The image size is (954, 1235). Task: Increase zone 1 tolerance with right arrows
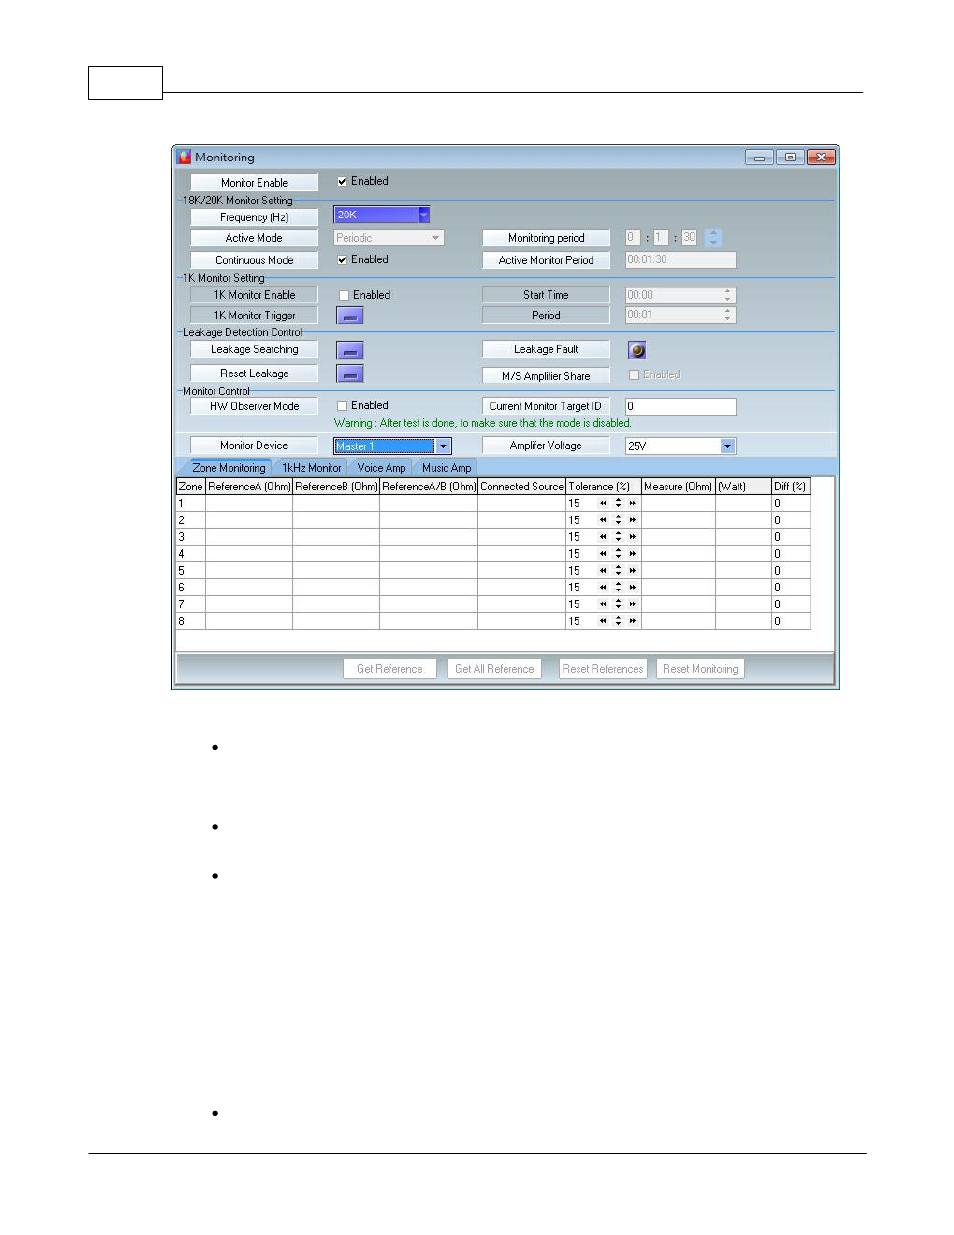(x=633, y=503)
